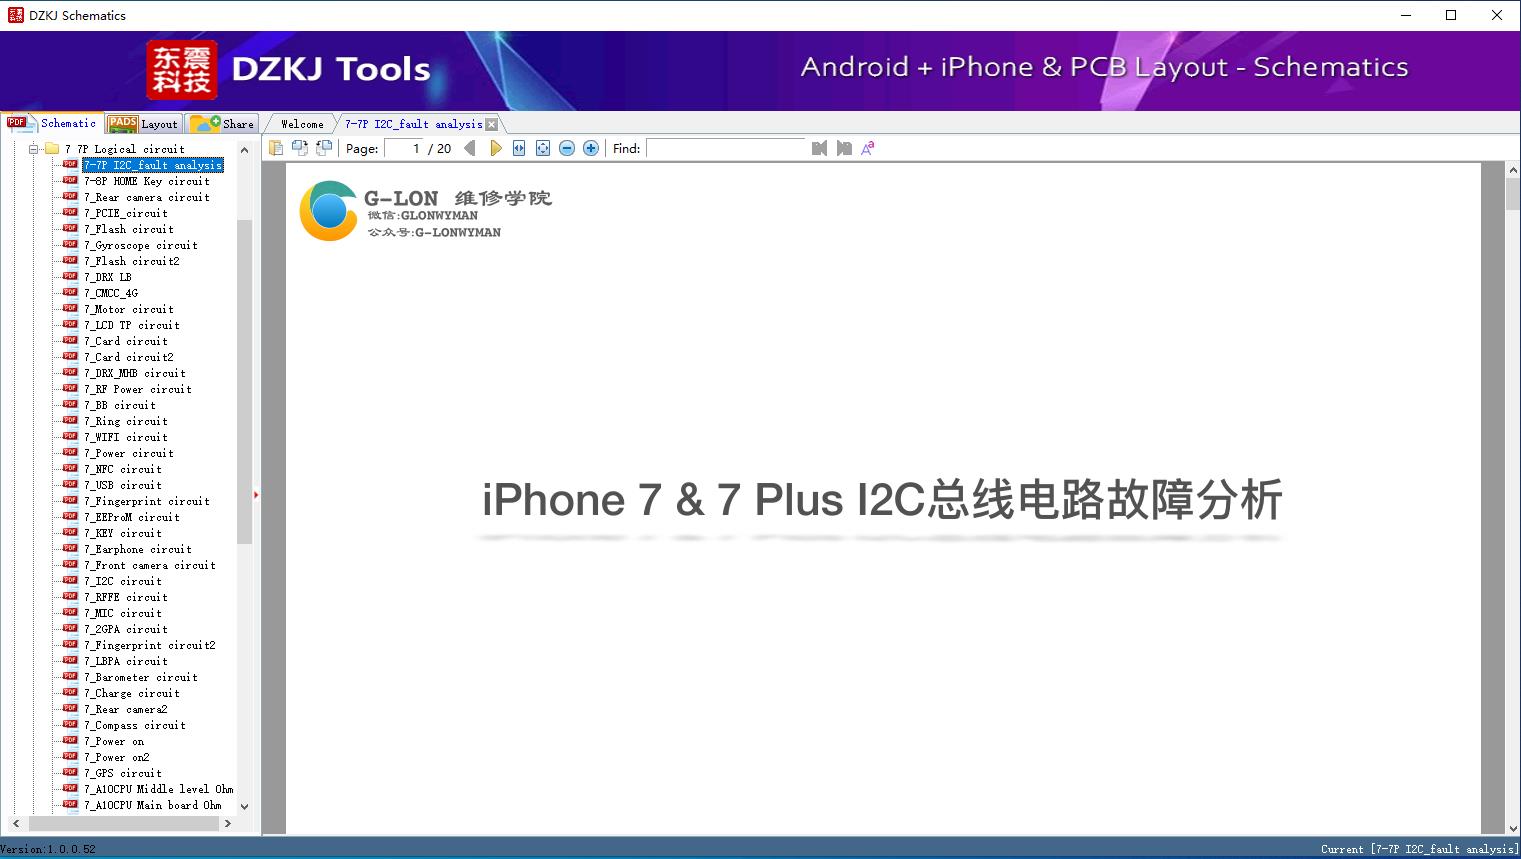
Task: Focus the Find search box
Action: 726,148
